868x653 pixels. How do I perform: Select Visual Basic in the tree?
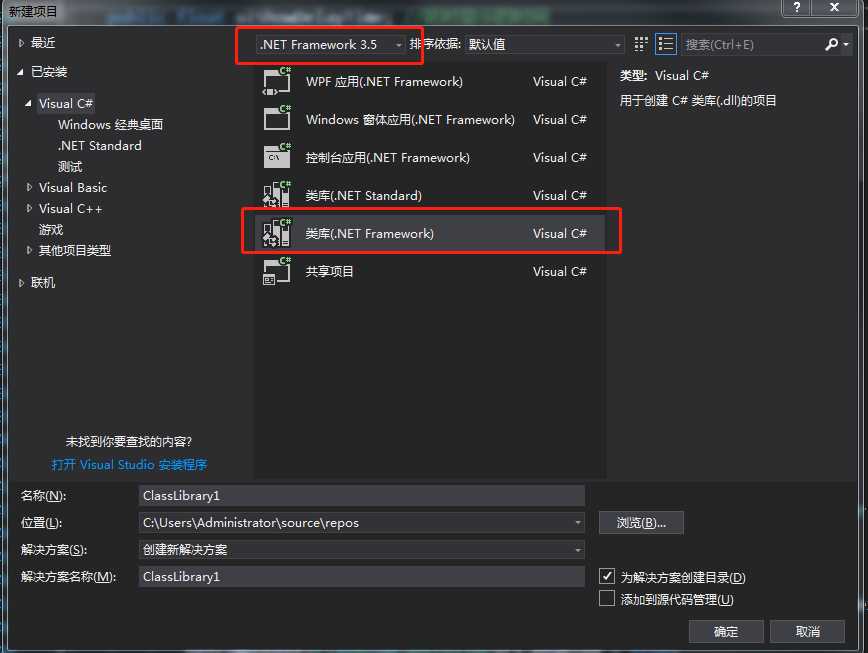tap(73, 188)
